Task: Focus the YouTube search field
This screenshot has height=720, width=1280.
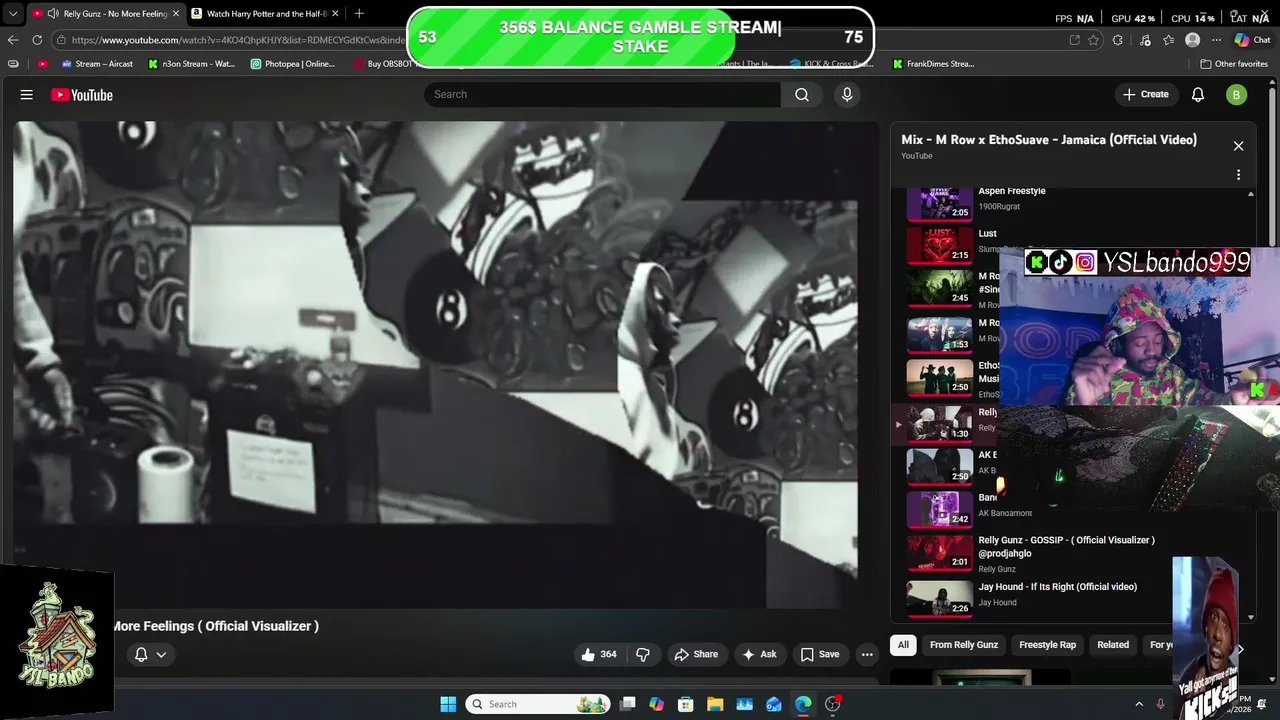Action: coord(602,94)
